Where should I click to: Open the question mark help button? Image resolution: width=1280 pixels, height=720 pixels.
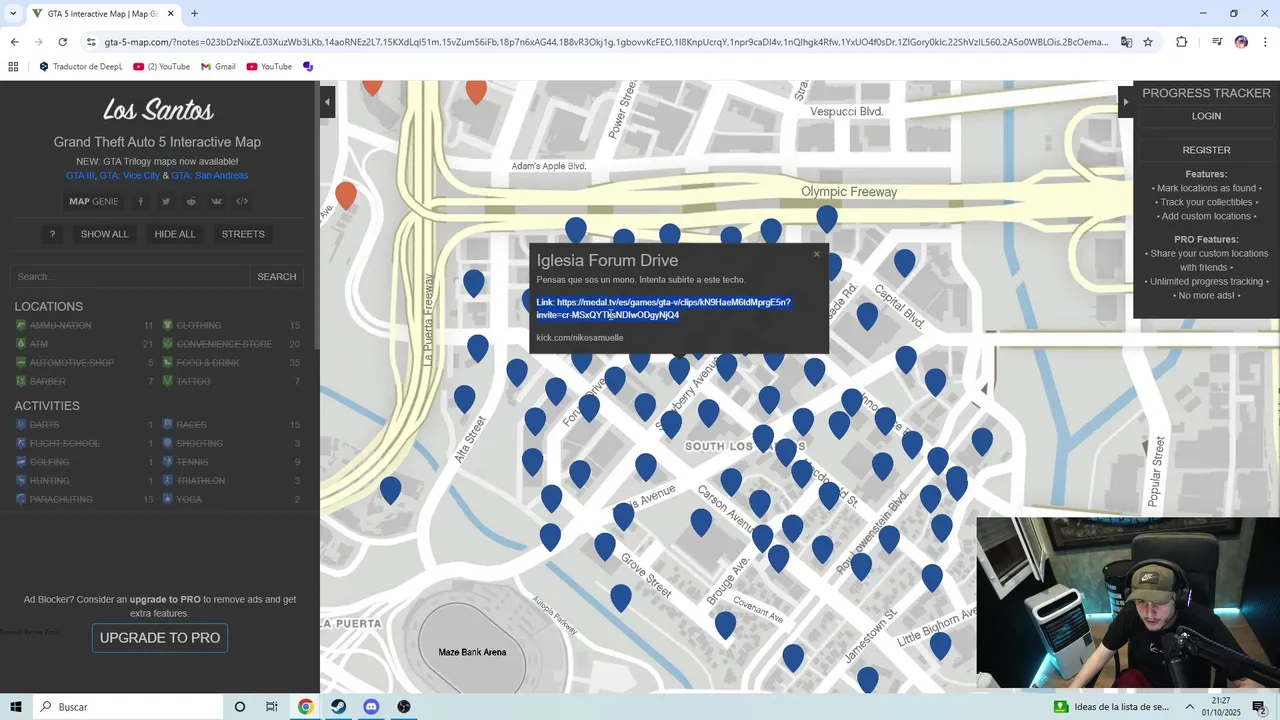(52, 234)
